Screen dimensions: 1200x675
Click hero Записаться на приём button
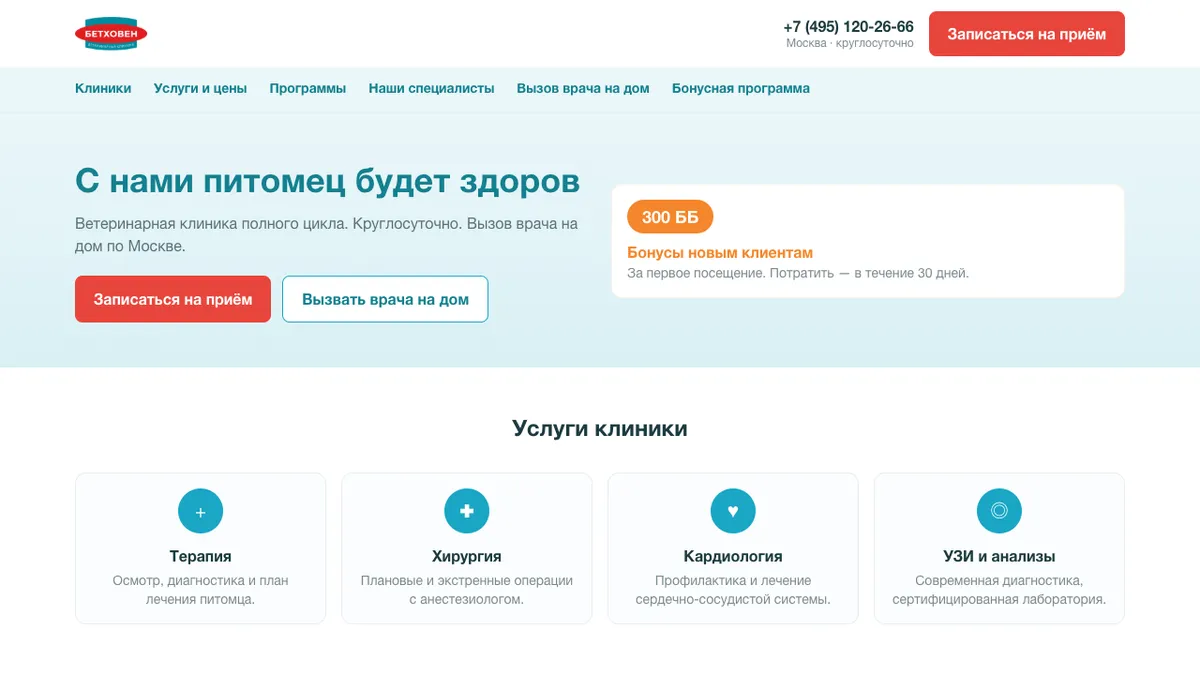173,299
